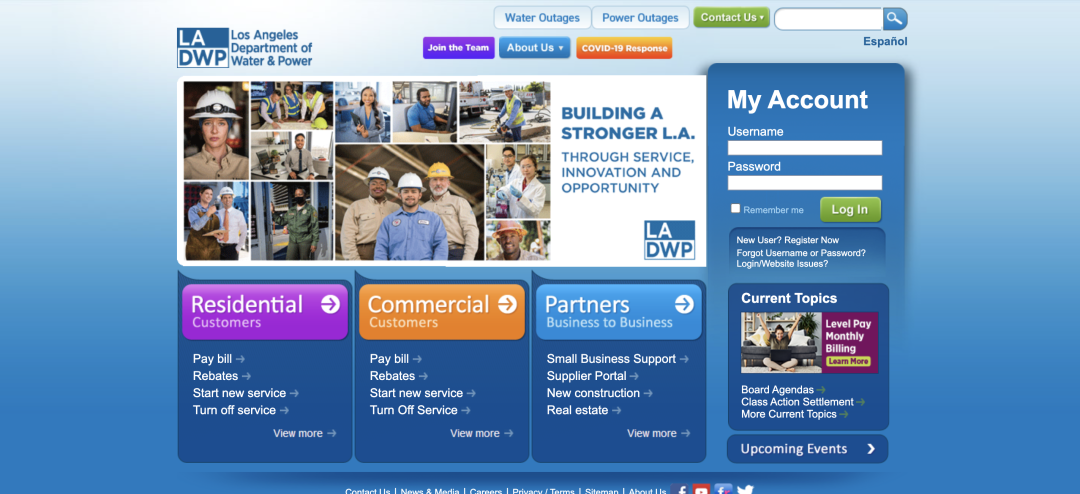This screenshot has height=494, width=1080.
Task: Switch language to Español
Action: coord(885,41)
